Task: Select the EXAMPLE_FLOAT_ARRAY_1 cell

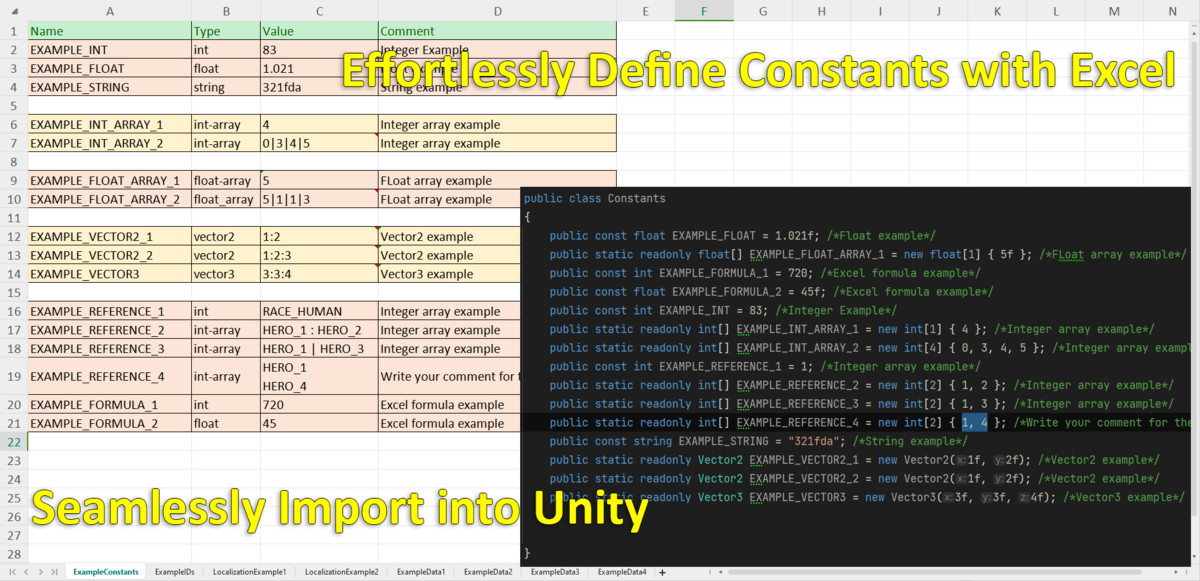Action: point(109,181)
